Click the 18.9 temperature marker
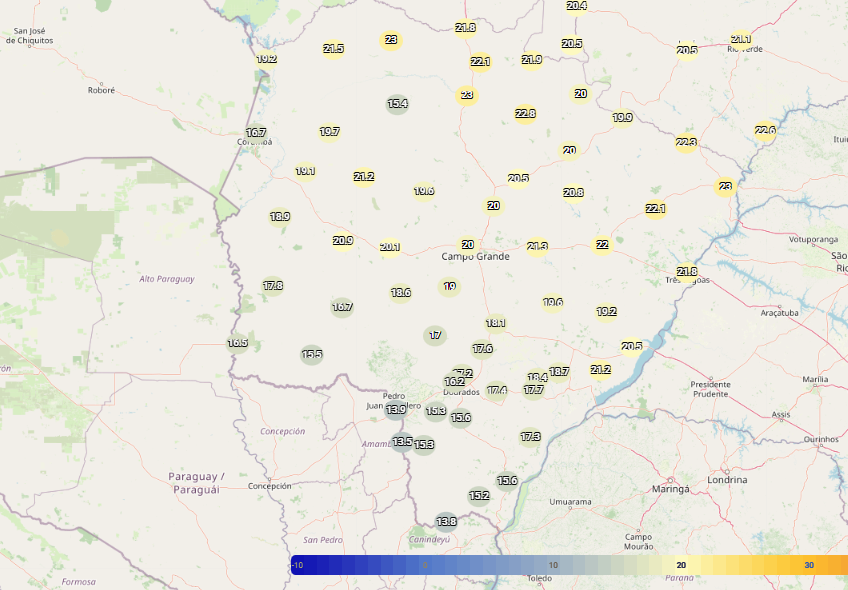Image resolution: width=848 pixels, height=590 pixels. [x=280, y=217]
